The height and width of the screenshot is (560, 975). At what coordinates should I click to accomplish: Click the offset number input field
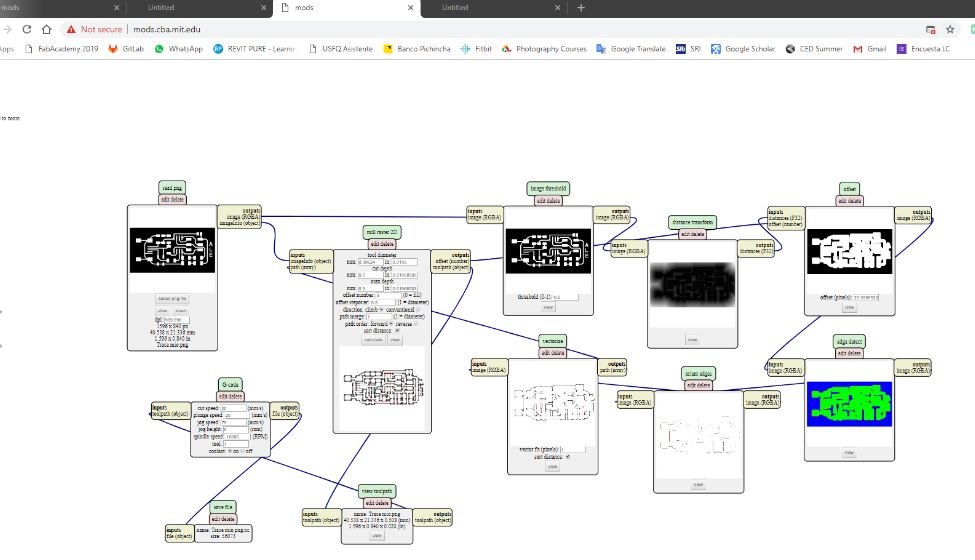tap(388, 295)
